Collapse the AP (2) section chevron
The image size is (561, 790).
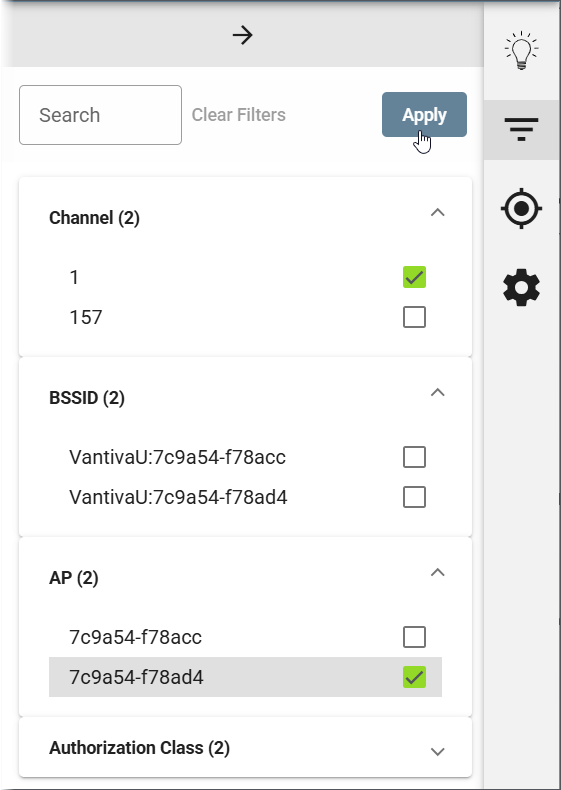pyautogui.click(x=438, y=572)
